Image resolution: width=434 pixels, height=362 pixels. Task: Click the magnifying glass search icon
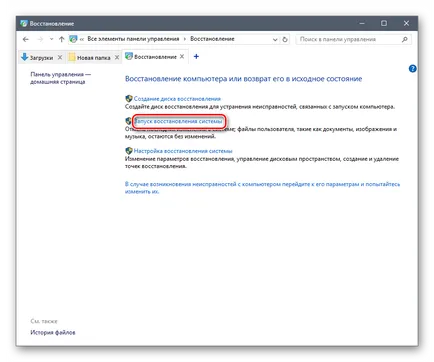click(x=404, y=39)
